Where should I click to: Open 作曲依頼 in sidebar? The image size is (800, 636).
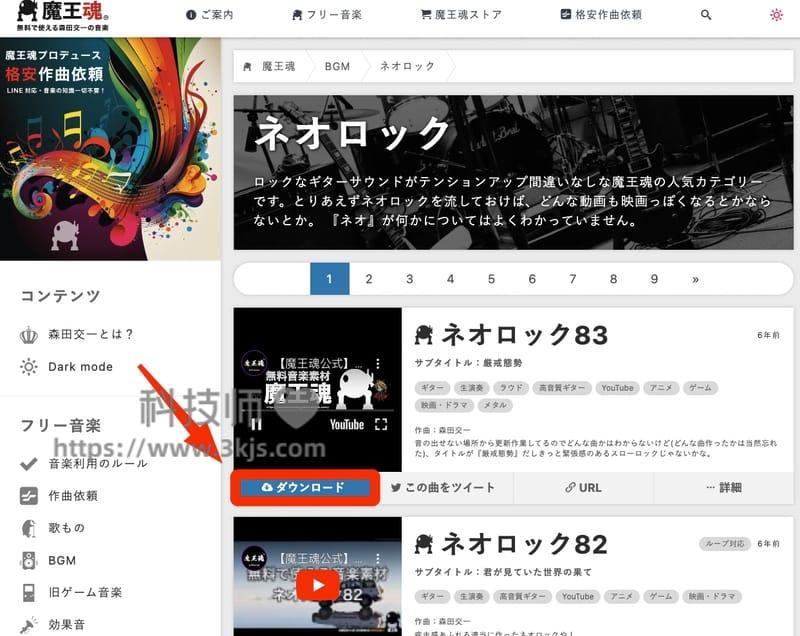(73, 495)
